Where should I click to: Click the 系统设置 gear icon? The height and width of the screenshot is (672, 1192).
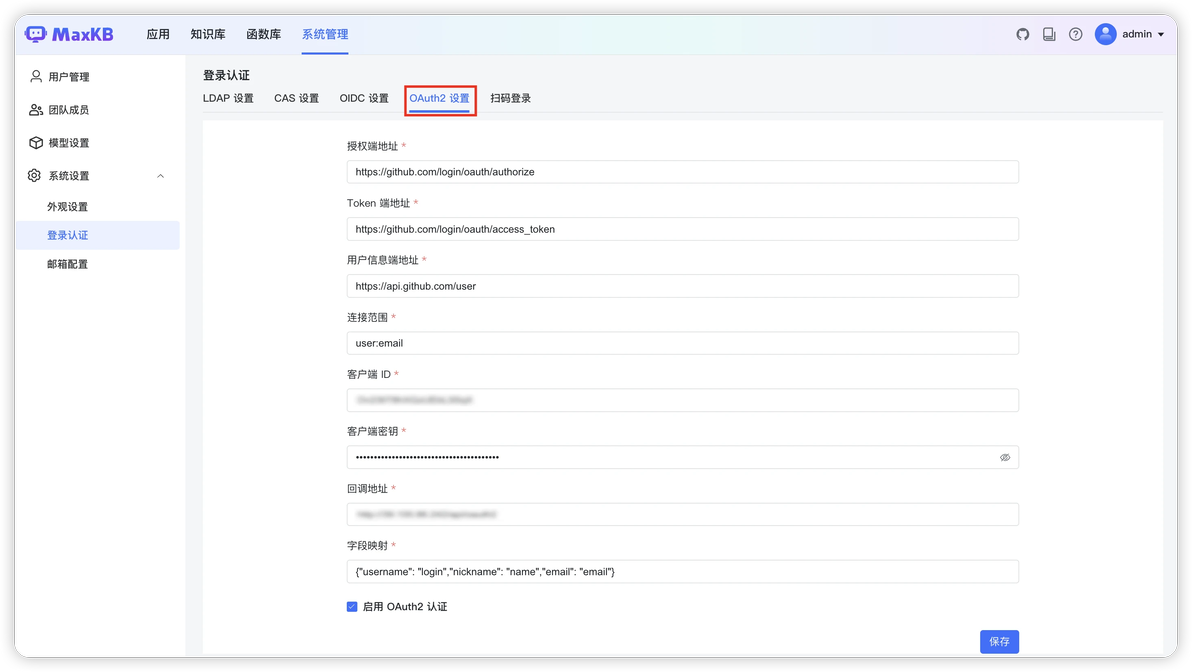[x=35, y=176]
